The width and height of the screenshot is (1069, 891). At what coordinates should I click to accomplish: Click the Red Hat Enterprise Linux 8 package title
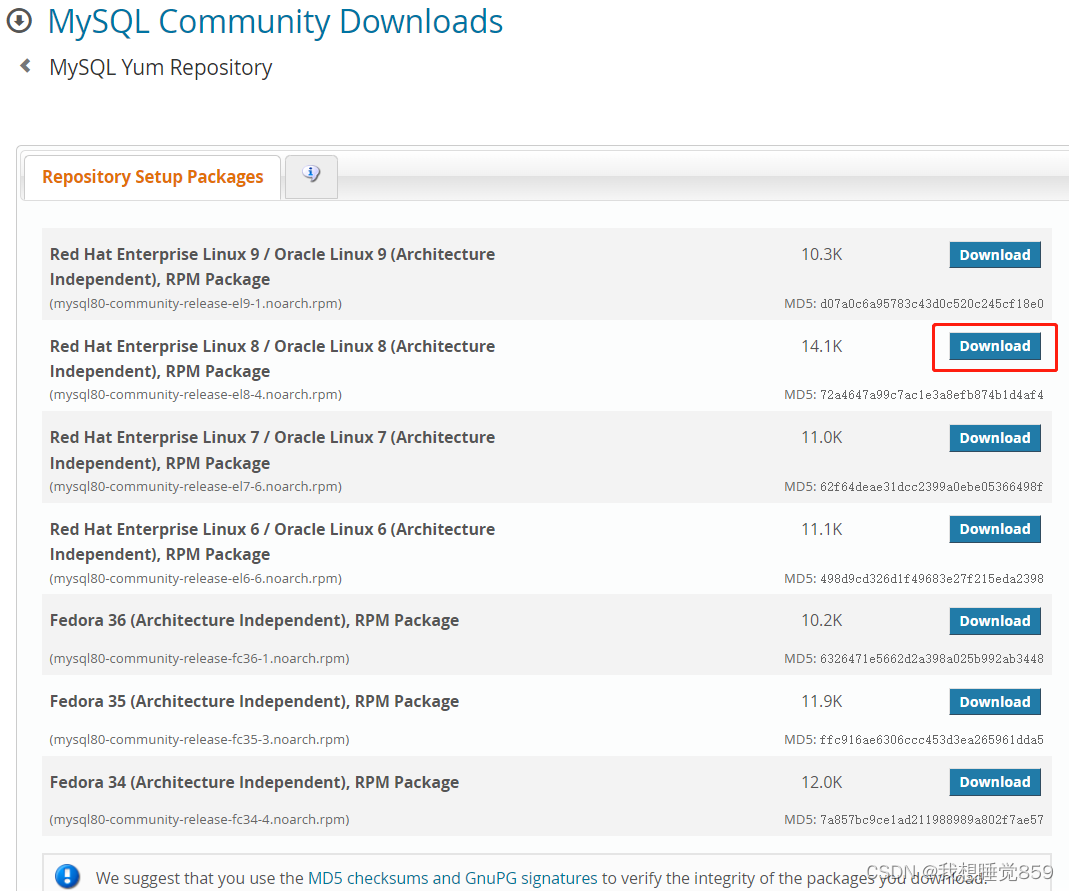click(273, 359)
